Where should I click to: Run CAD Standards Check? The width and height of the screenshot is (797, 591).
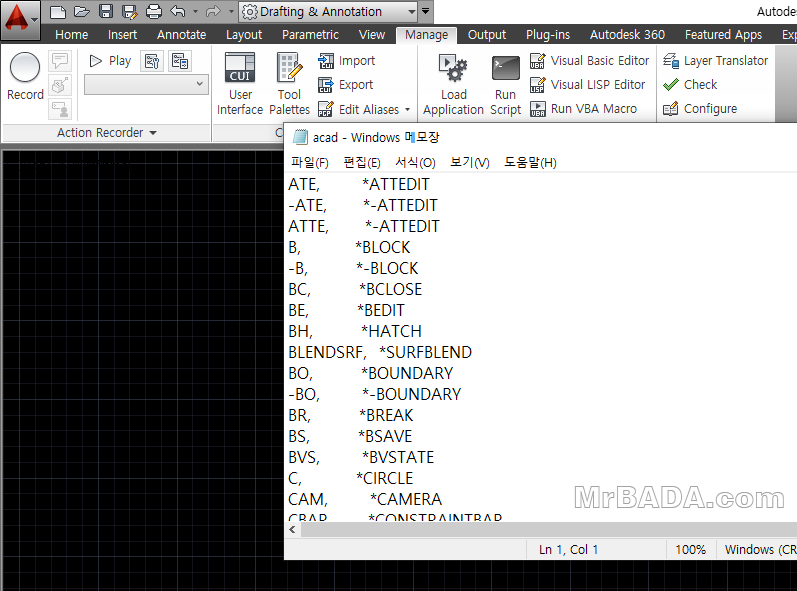pos(690,85)
